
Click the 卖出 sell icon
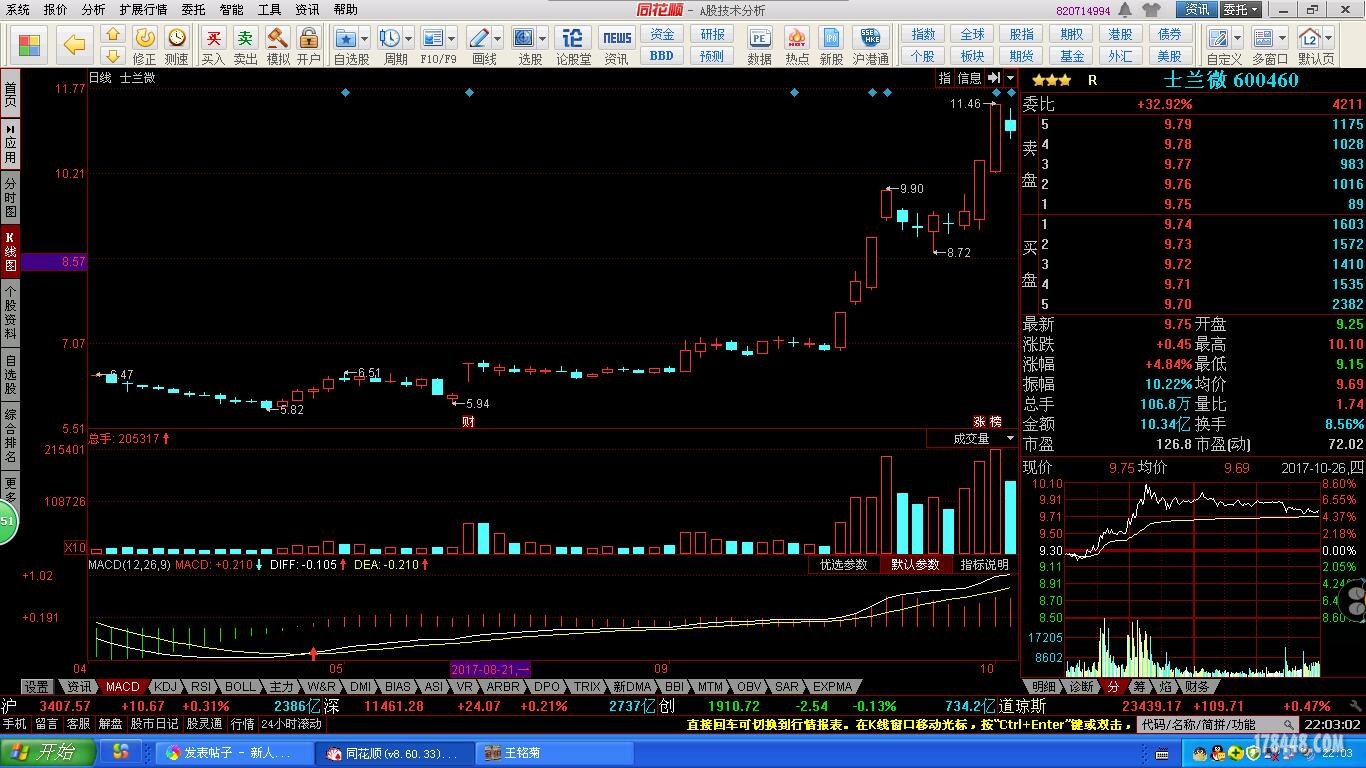pos(245,46)
